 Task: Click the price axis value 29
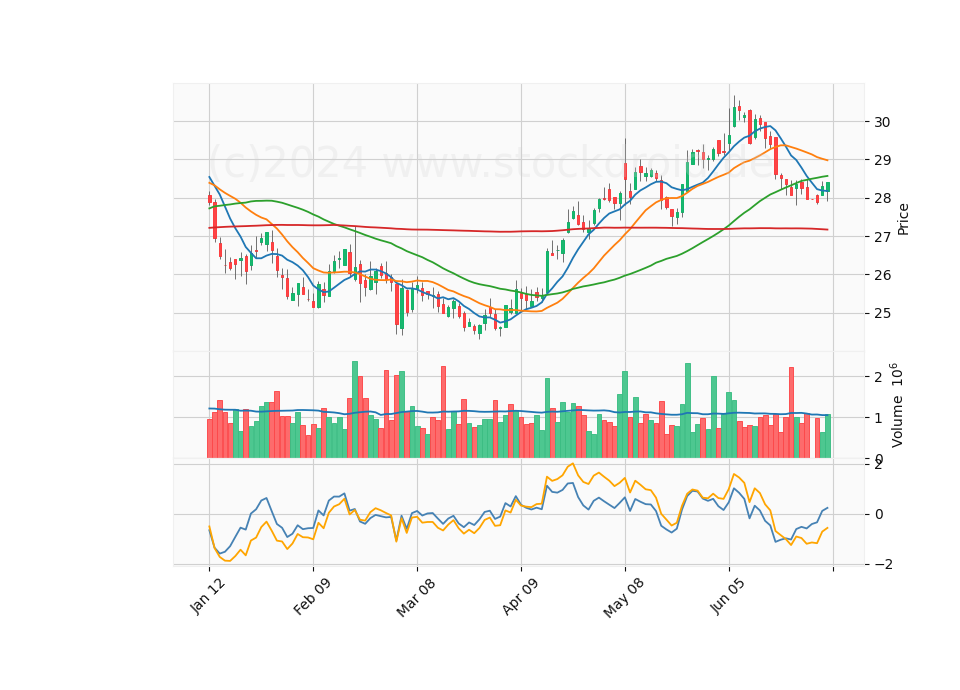pyautogui.click(x=882, y=160)
